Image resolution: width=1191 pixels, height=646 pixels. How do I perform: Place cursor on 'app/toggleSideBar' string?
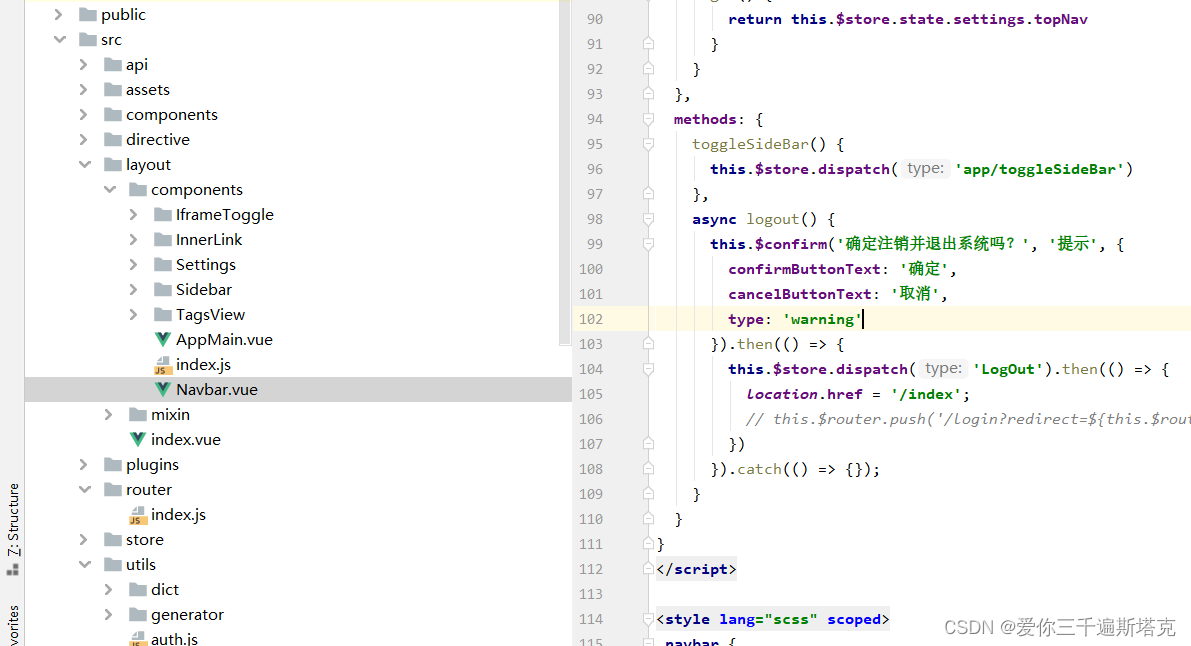[x=1039, y=169]
